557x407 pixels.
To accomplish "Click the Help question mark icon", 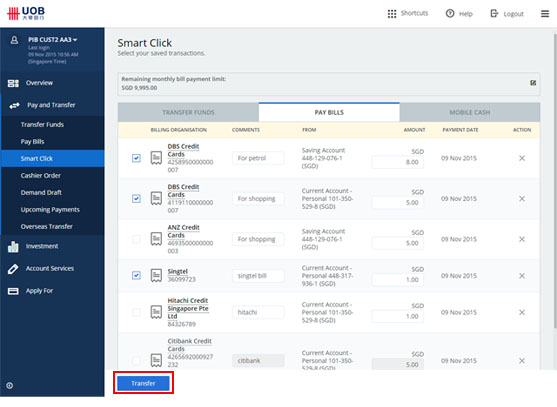I will tap(450, 13).
